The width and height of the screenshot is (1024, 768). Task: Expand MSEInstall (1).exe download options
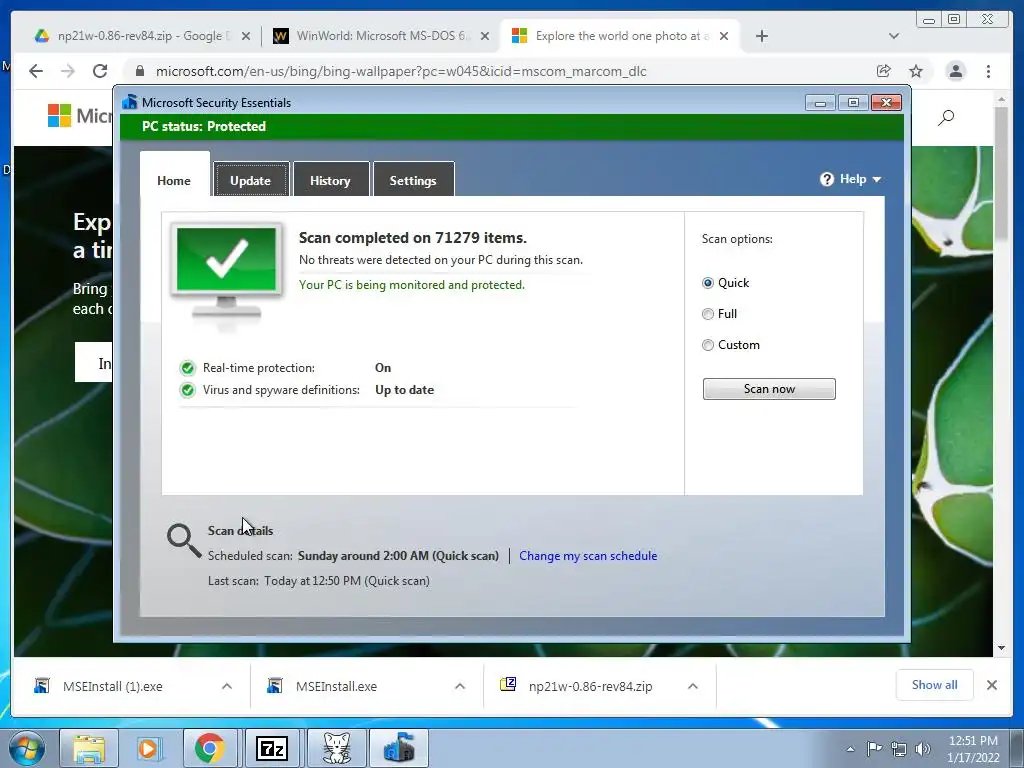(x=227, y=686)
